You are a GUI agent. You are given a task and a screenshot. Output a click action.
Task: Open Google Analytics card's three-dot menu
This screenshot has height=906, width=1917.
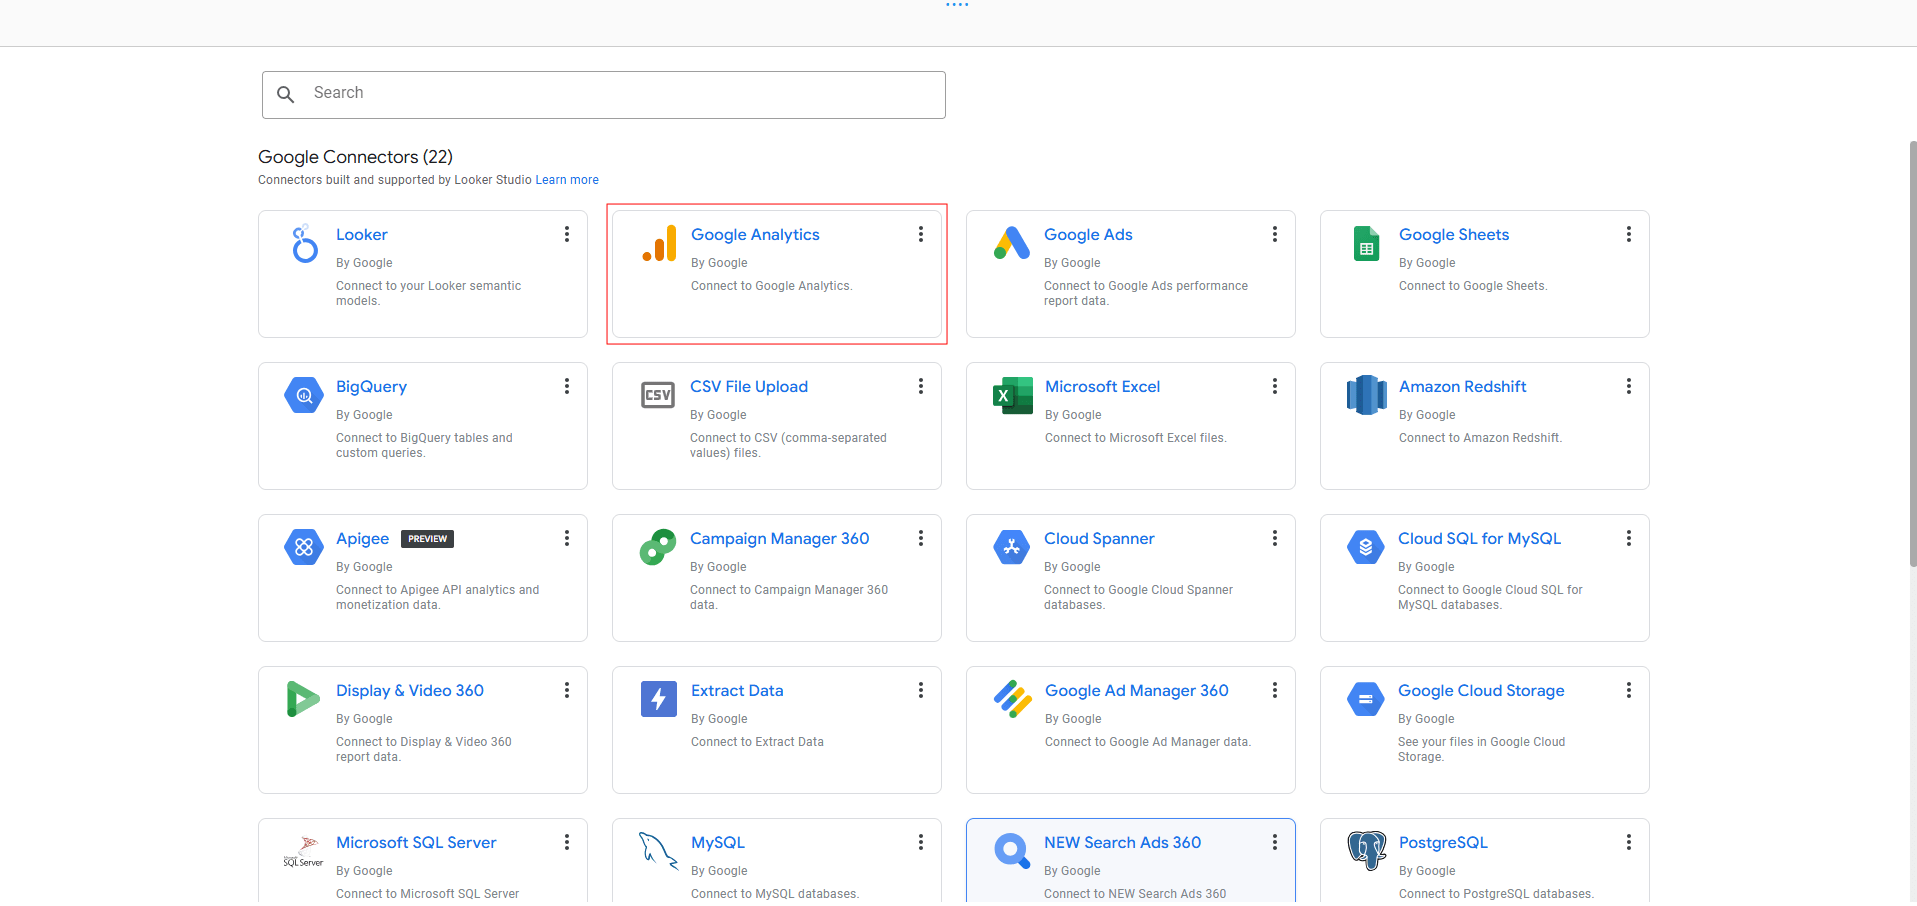[921, 234]
